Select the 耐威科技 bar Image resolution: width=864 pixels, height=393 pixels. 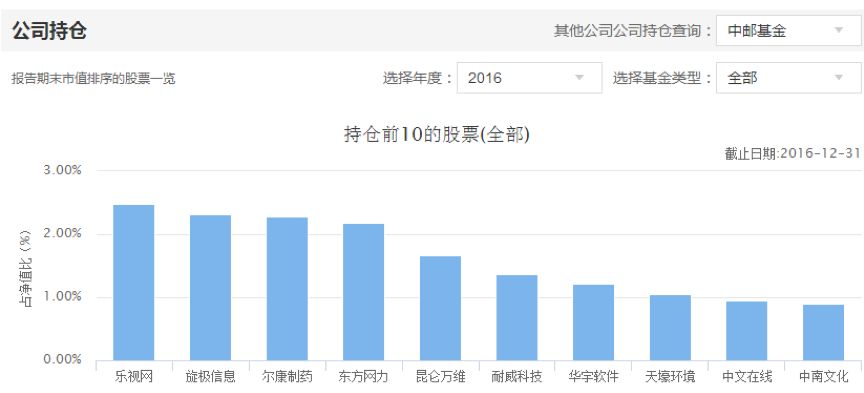(517, 317)
